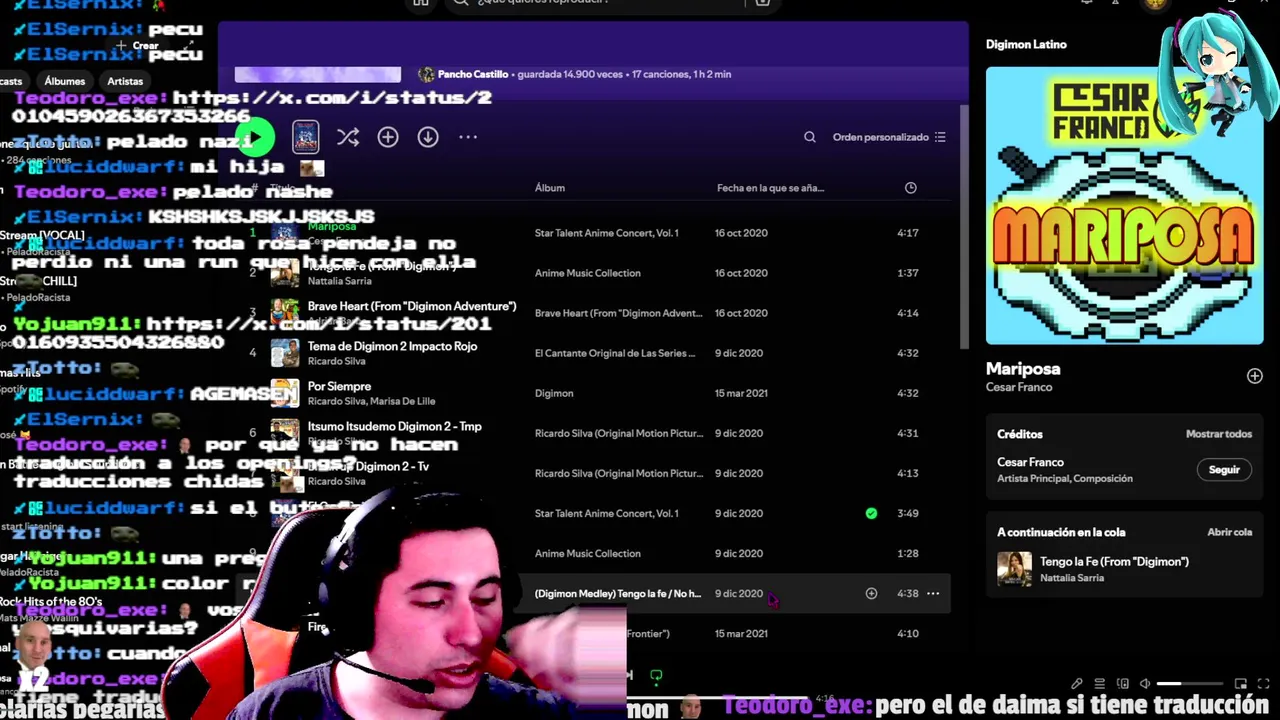Click the download playlist arrow icon
The image size is (1280, 720).
point(428,137)
